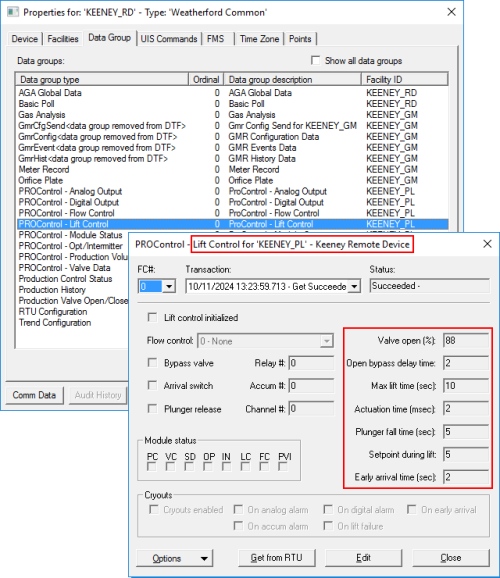Toggle the OP module status checkbox
The height and width of the screenshot is (578, 500).
[208, 467]
